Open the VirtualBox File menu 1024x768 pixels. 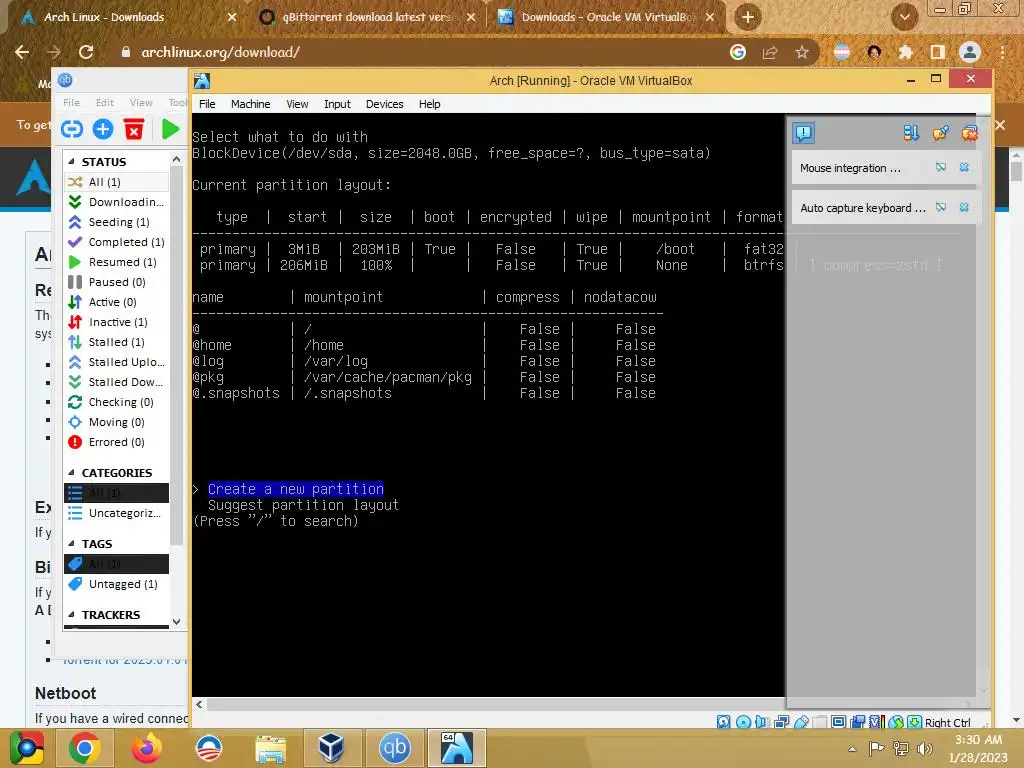(x=207, y=104)
